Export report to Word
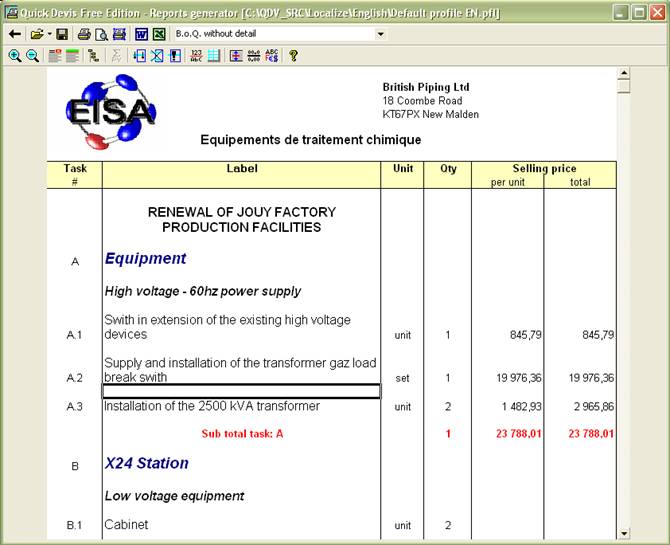Screen dimensions: 670x545 point(141,34)
